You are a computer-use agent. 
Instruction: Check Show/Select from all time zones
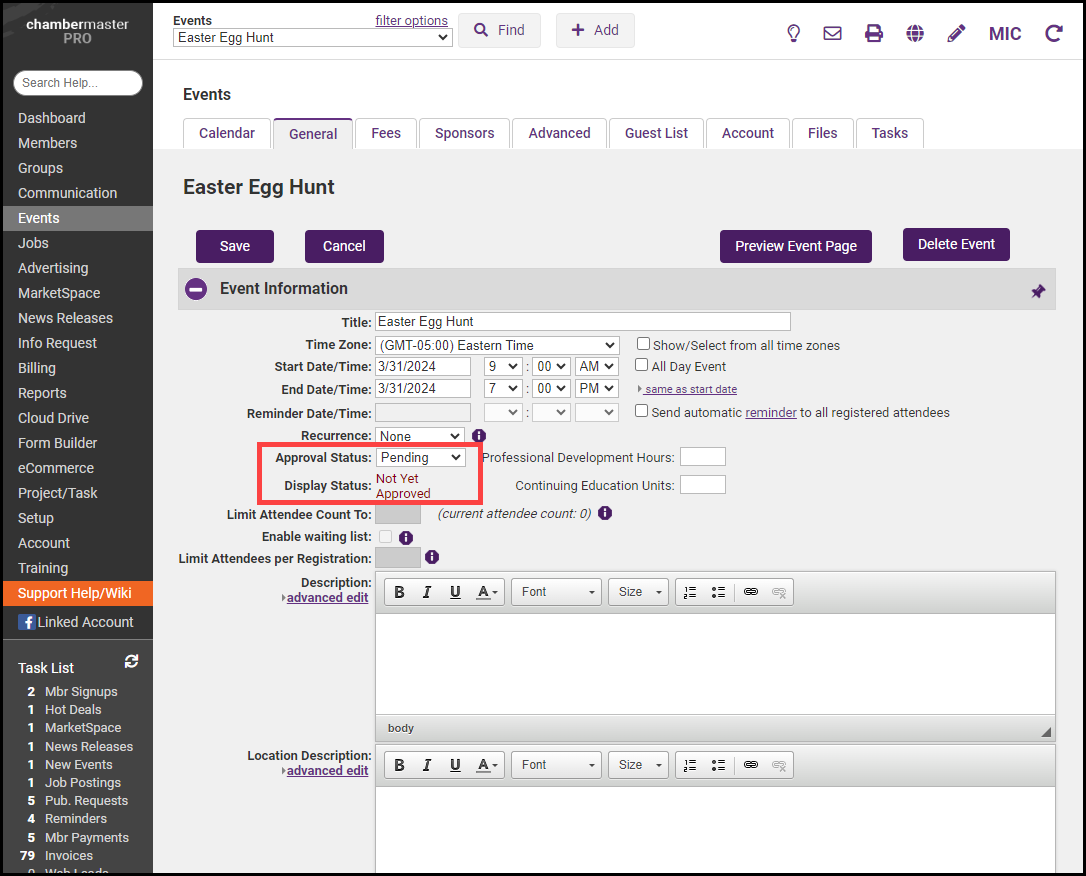[644, 344]
